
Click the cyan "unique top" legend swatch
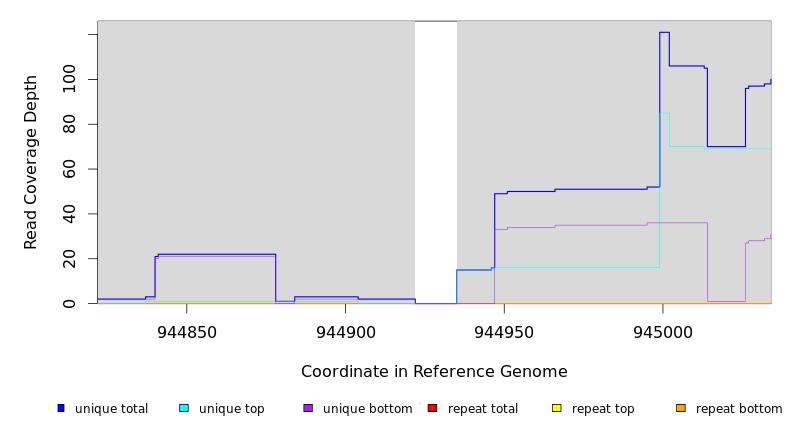(184, 408)
